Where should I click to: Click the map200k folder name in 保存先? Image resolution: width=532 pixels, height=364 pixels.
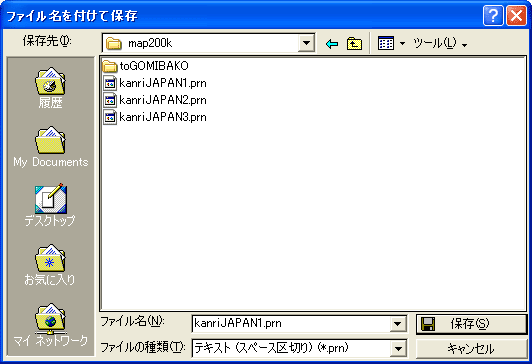click(150, 43)
